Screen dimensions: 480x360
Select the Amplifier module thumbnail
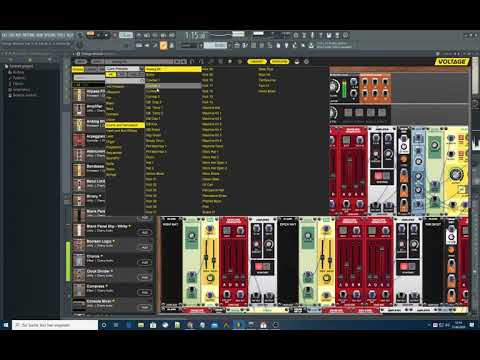[79, 110]
